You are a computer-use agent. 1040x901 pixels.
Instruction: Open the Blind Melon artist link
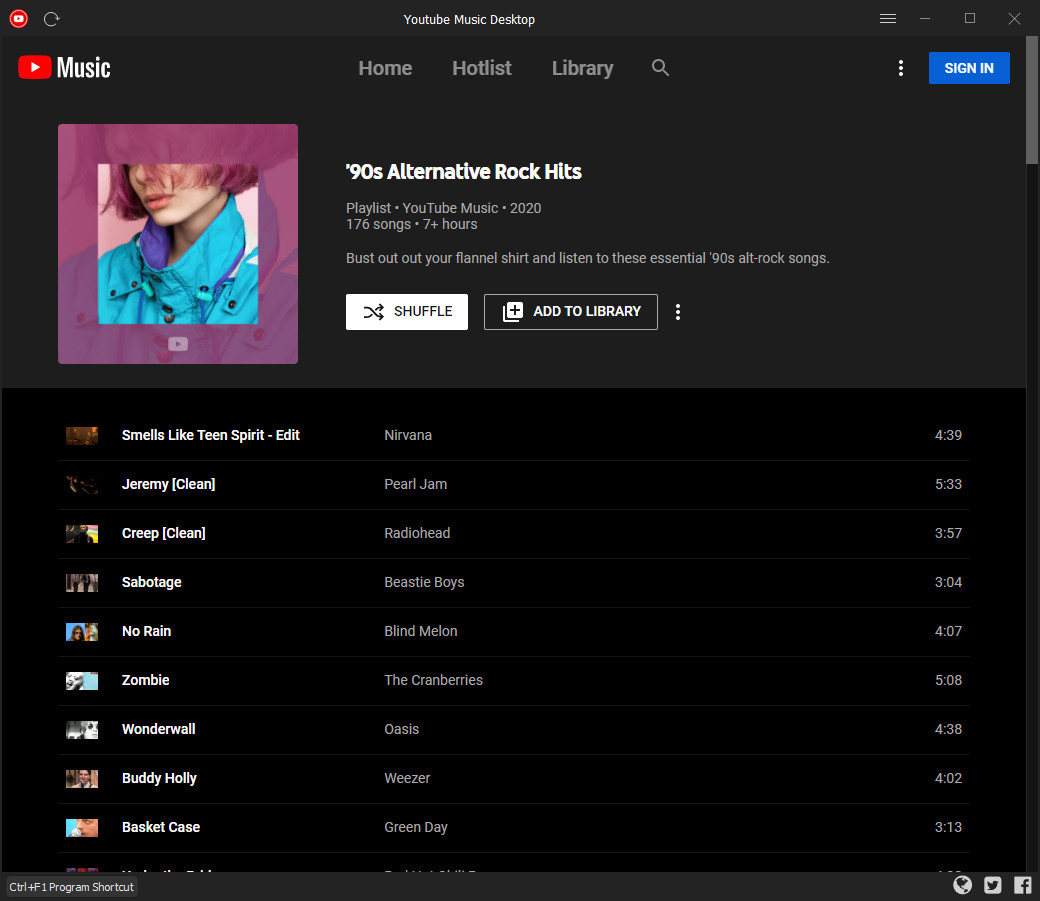(x=421, y=632)
